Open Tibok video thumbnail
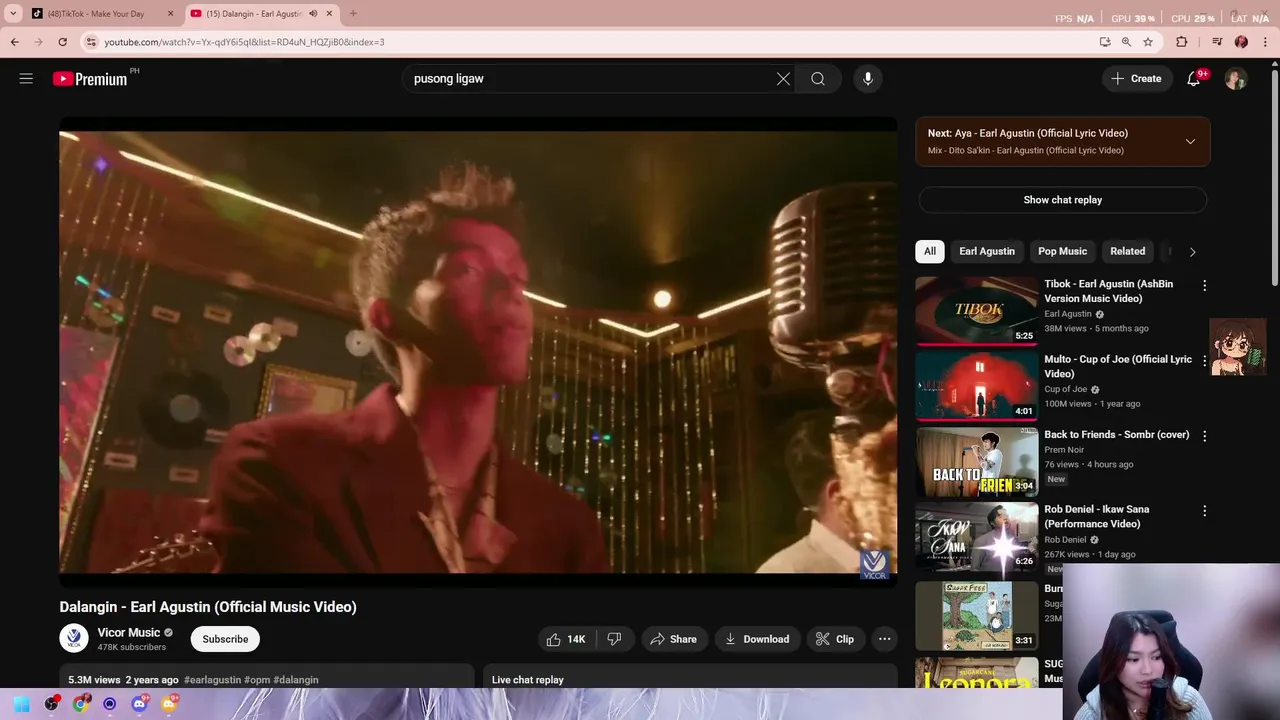Viewport: 1280px width, 720px height. [977, 310]
